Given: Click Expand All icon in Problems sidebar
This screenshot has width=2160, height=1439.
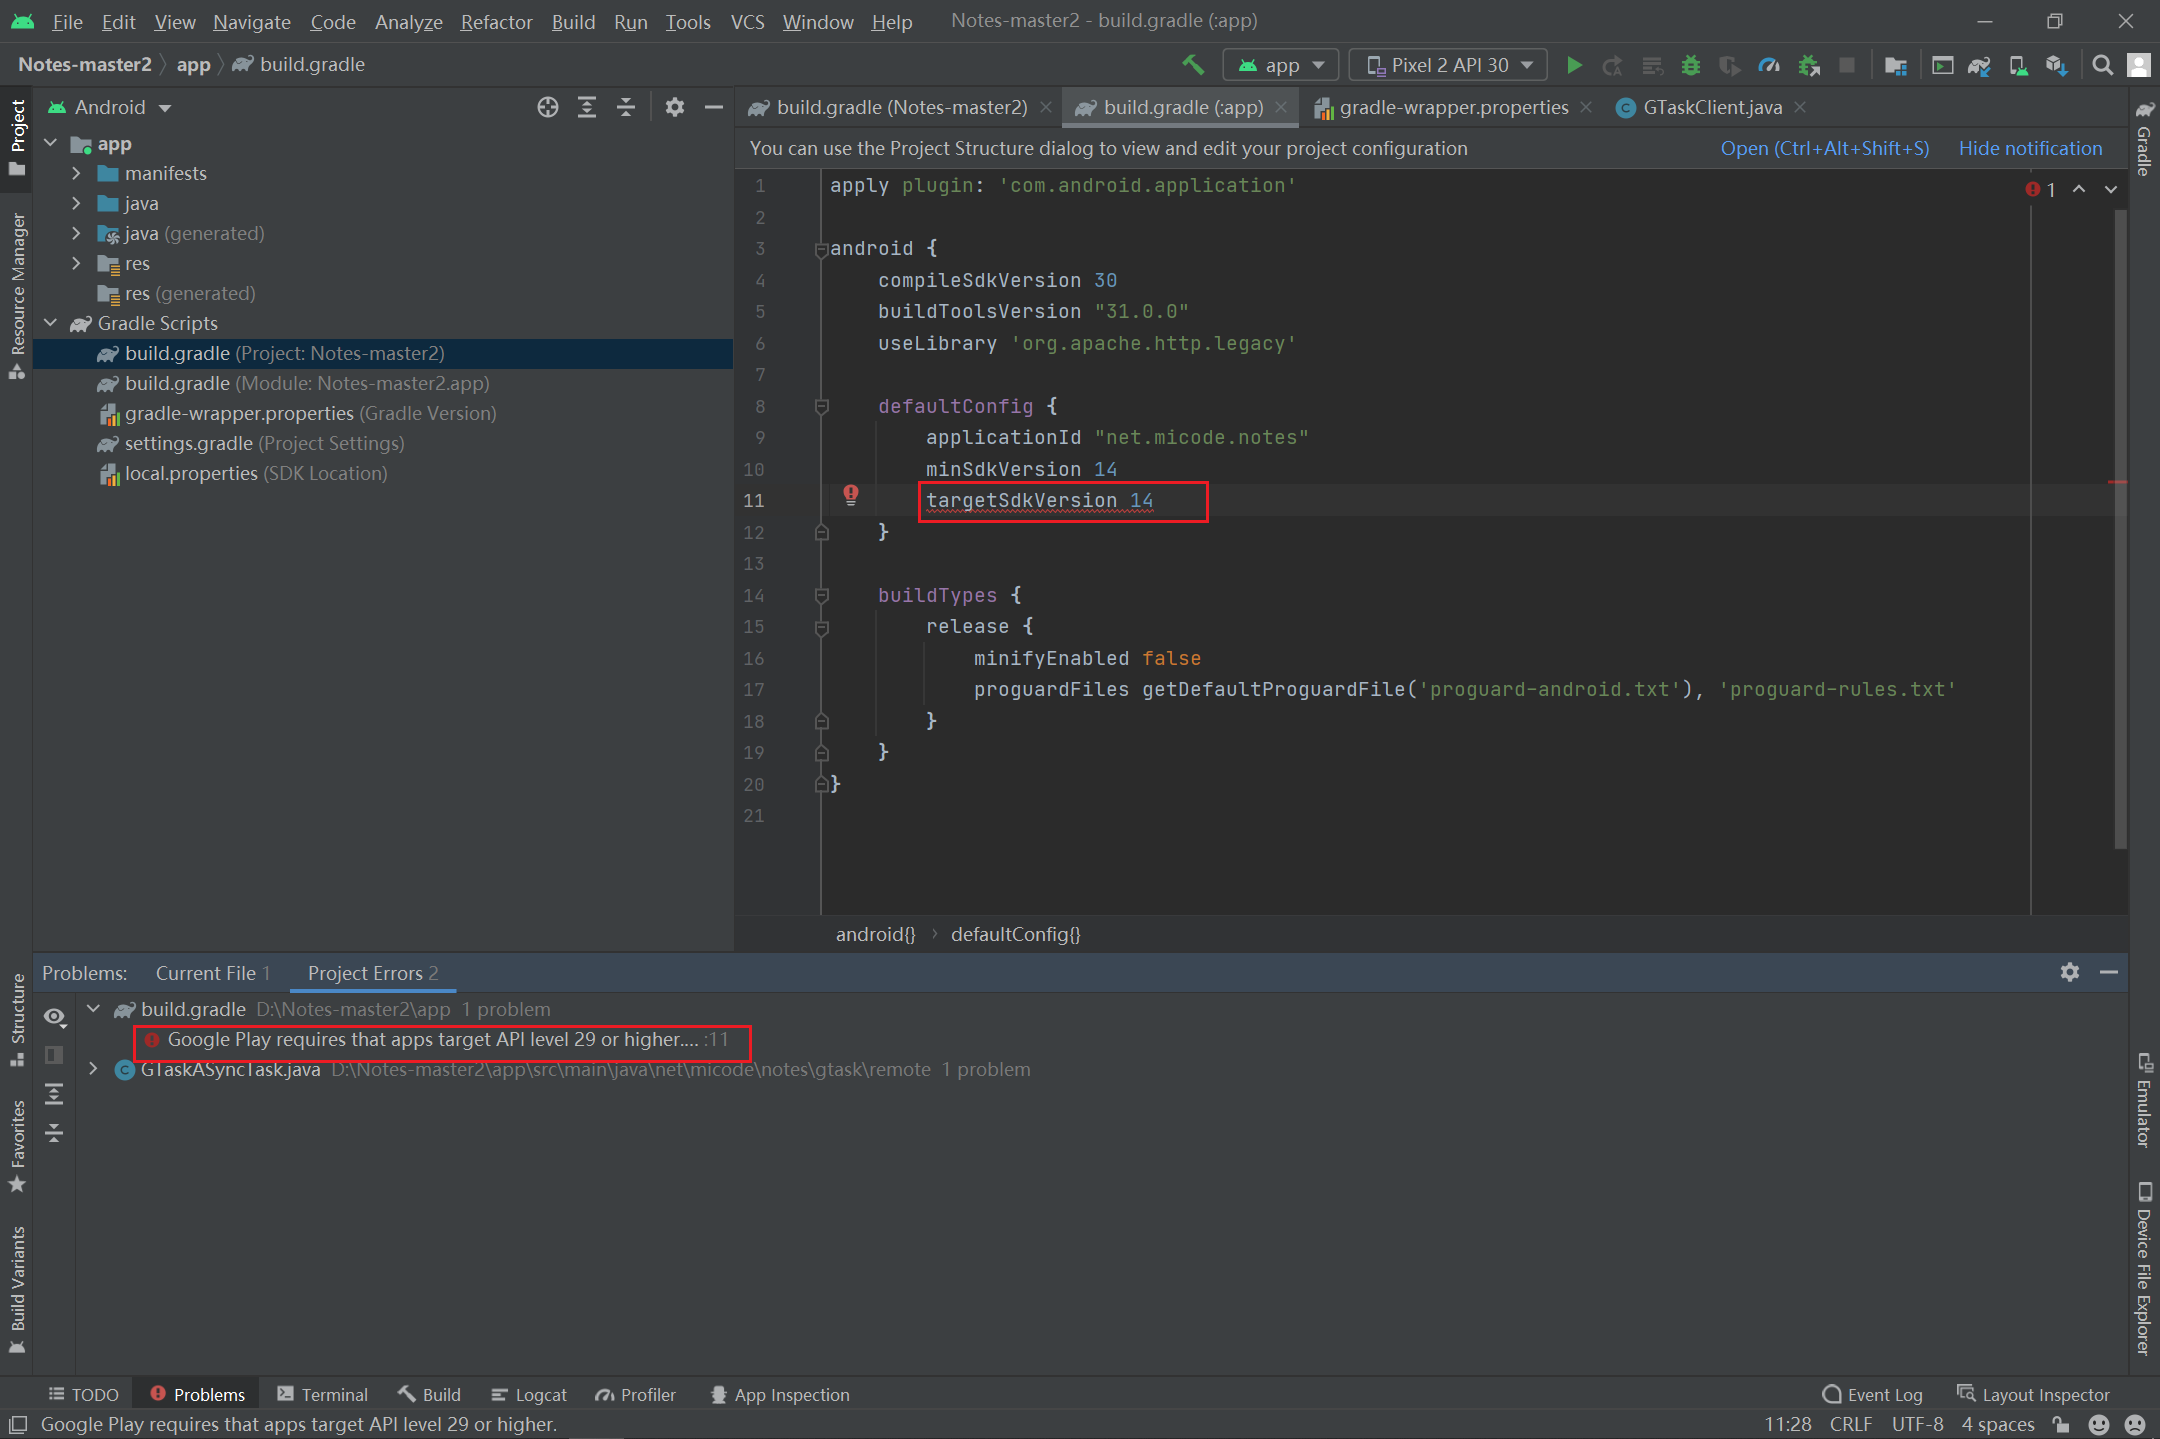Looking at the screenshot, I should (x=54, y=1094).
